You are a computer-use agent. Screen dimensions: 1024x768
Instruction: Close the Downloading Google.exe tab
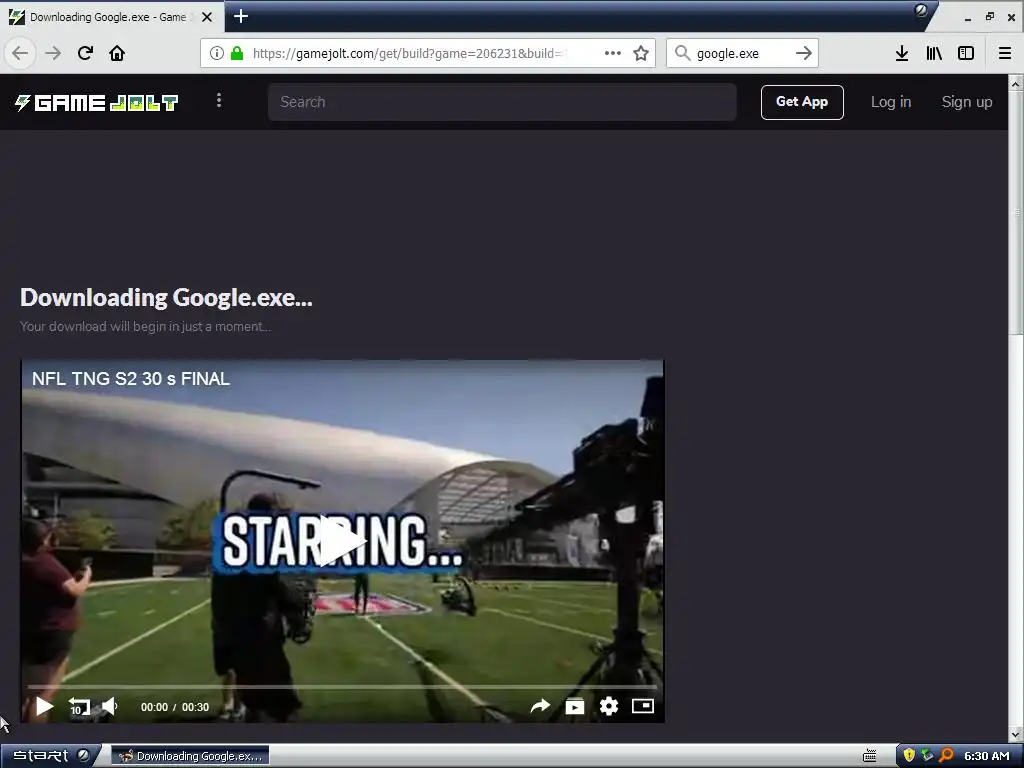(x=207, y=17)
